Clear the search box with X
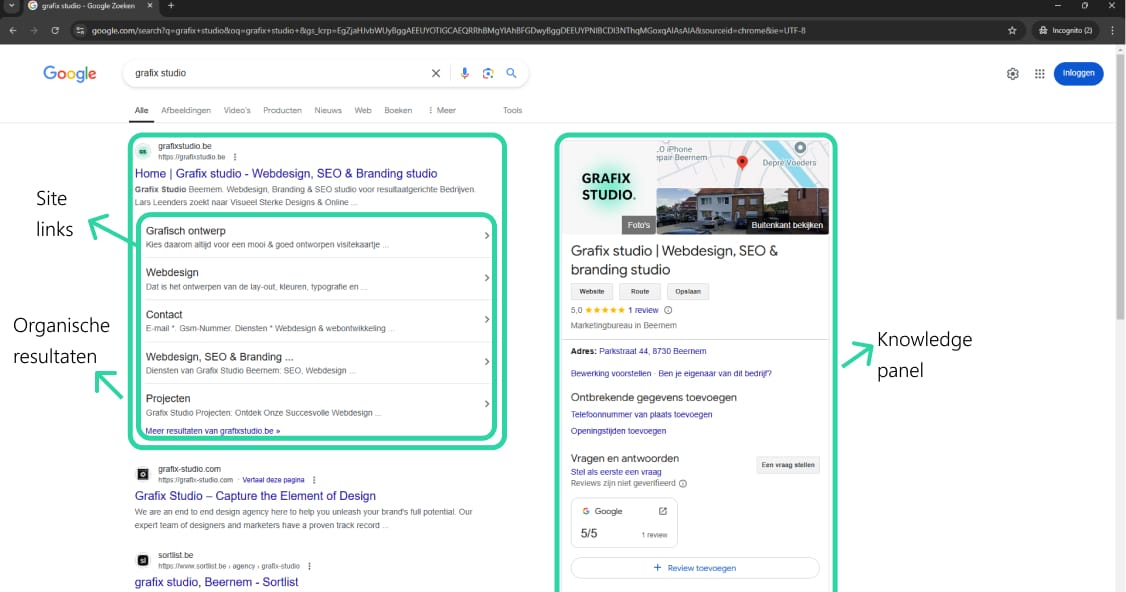The height and width of the screenshot is (592, 1126). coord(435,73)
